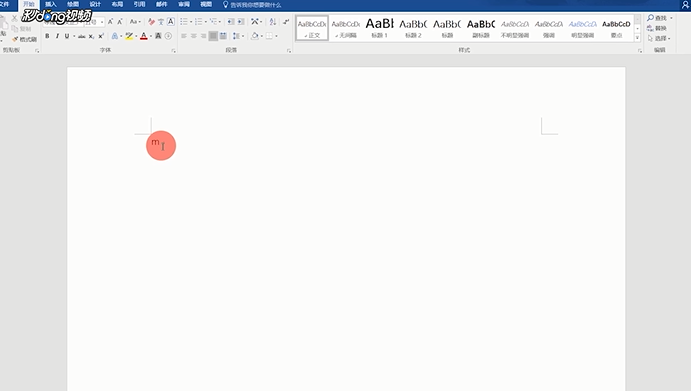
Task: Apply the 标题 2 style
Action: point(413,28)
